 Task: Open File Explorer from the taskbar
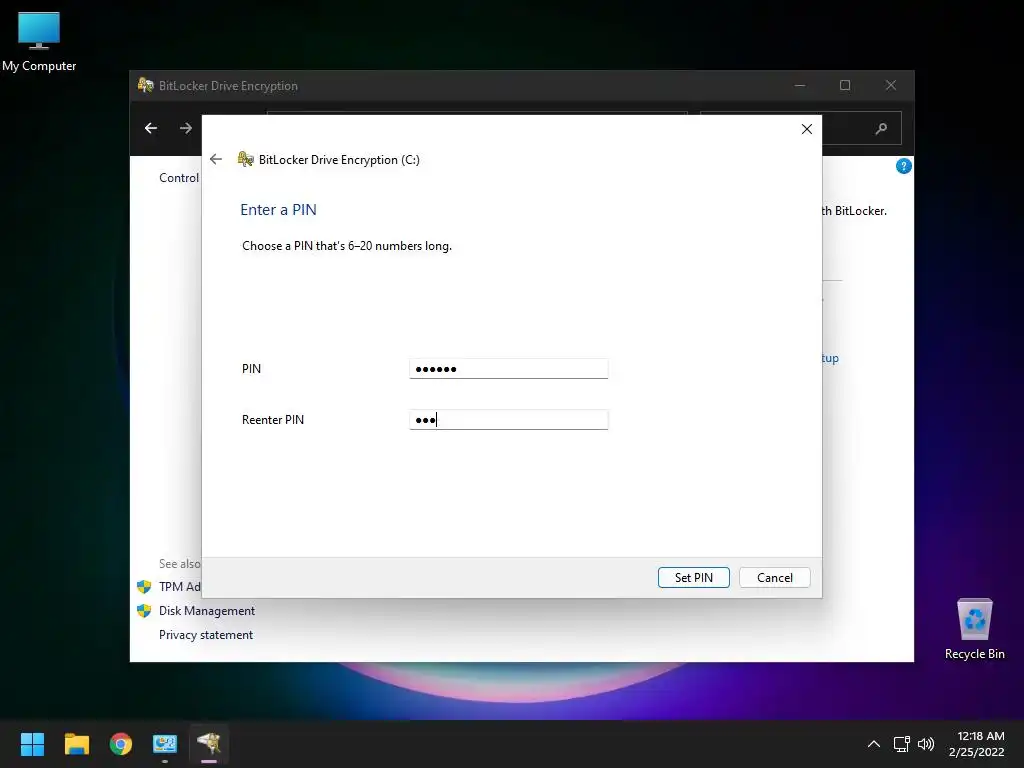coord(76,744)
